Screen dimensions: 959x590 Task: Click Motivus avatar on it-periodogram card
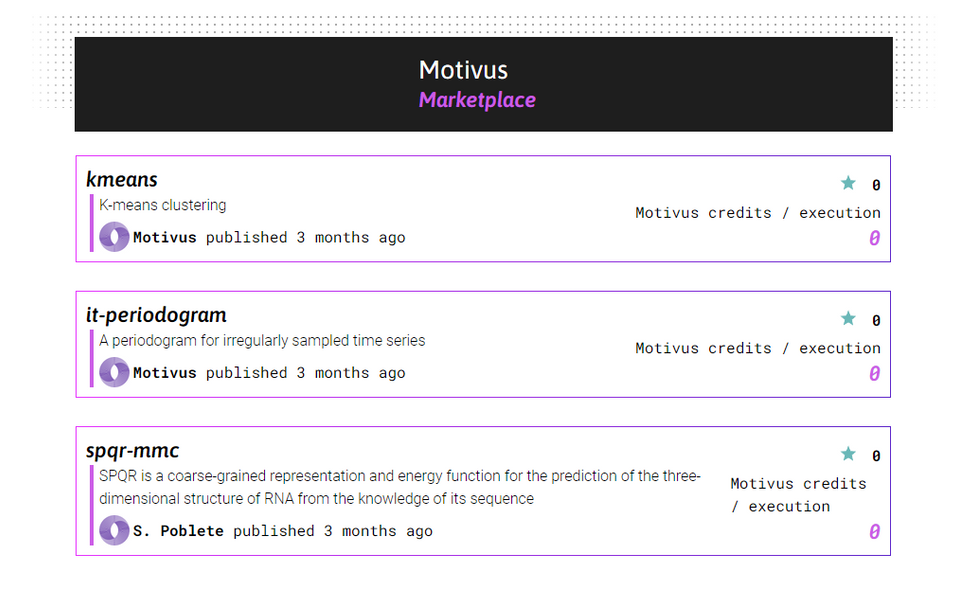point(114,372)
